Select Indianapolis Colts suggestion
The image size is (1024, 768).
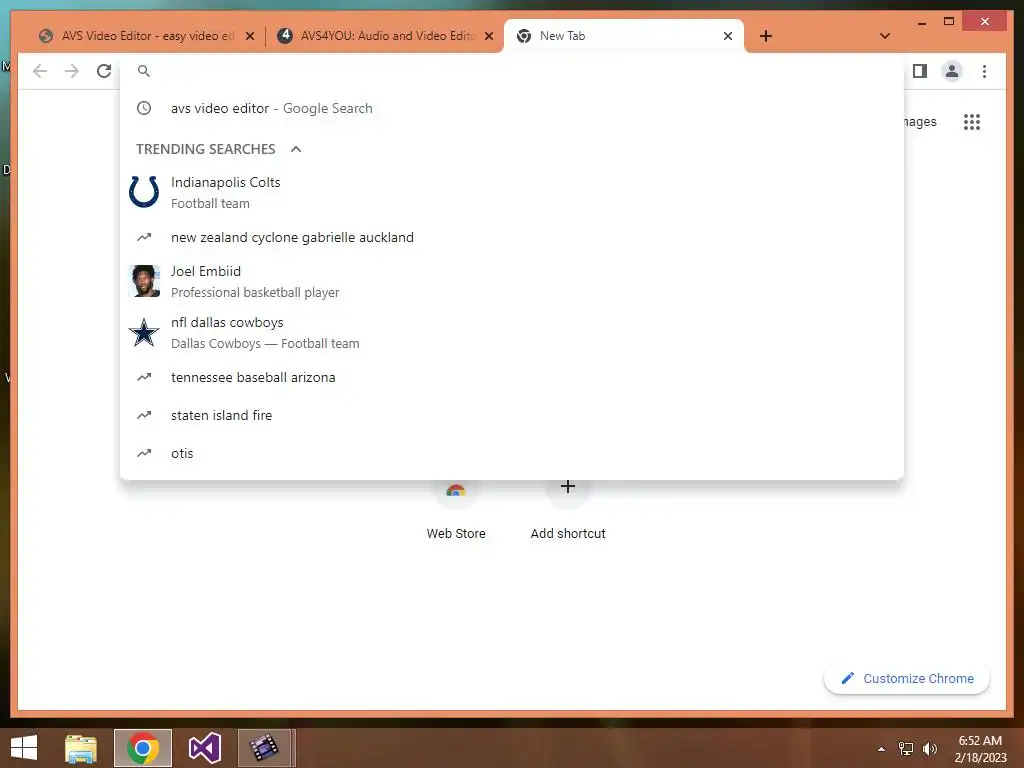[x=512, y=193]
